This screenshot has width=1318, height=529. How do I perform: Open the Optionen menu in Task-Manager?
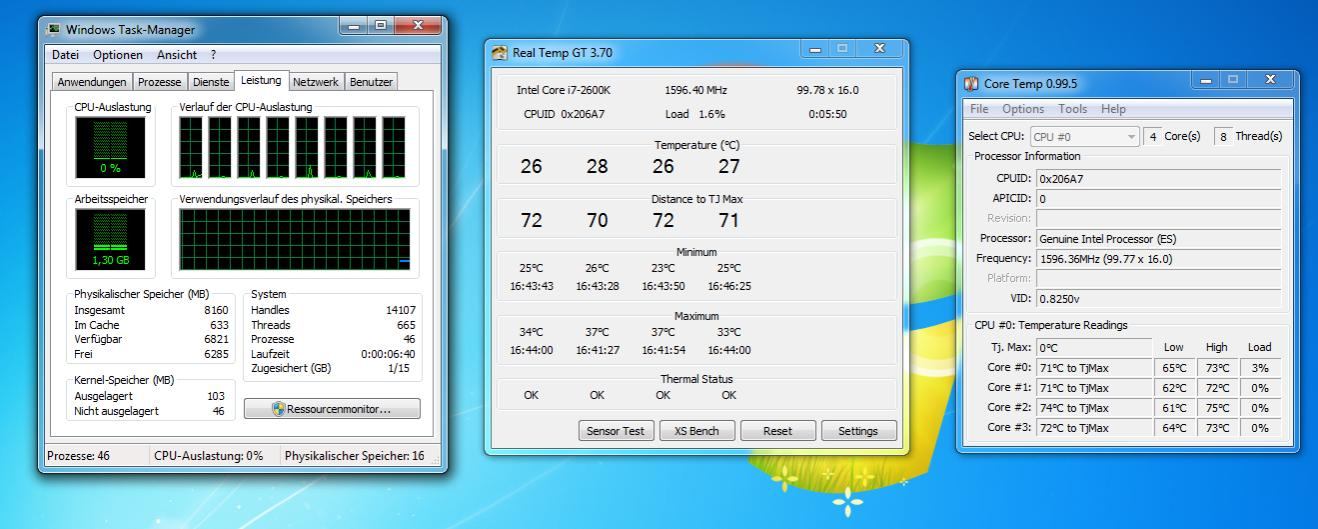[x=118, y=55]
